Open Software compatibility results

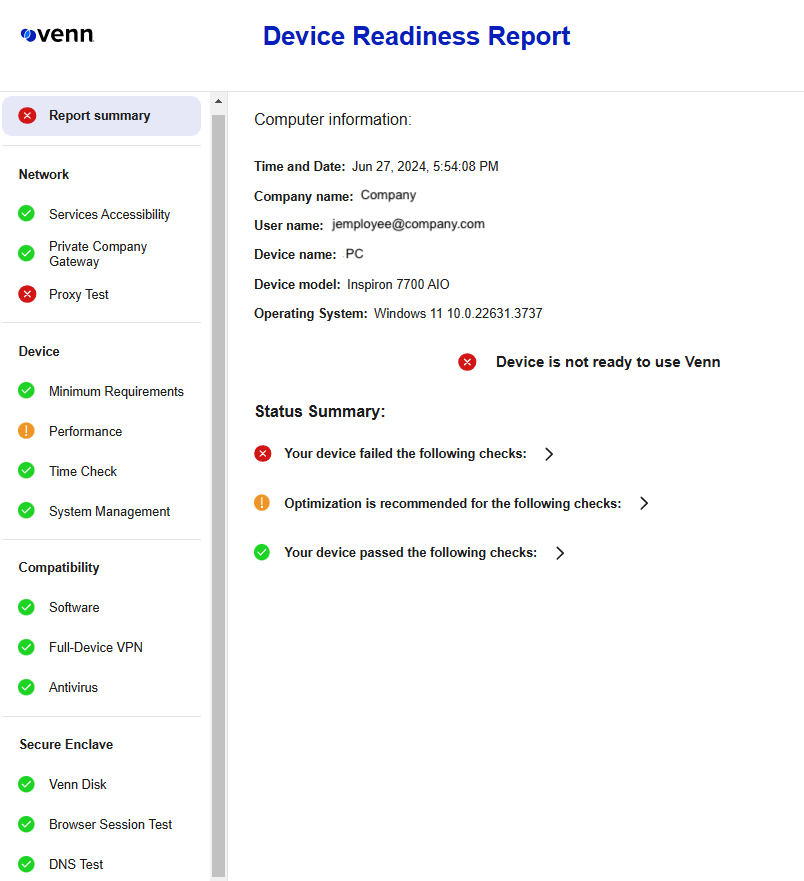point(74,607)
